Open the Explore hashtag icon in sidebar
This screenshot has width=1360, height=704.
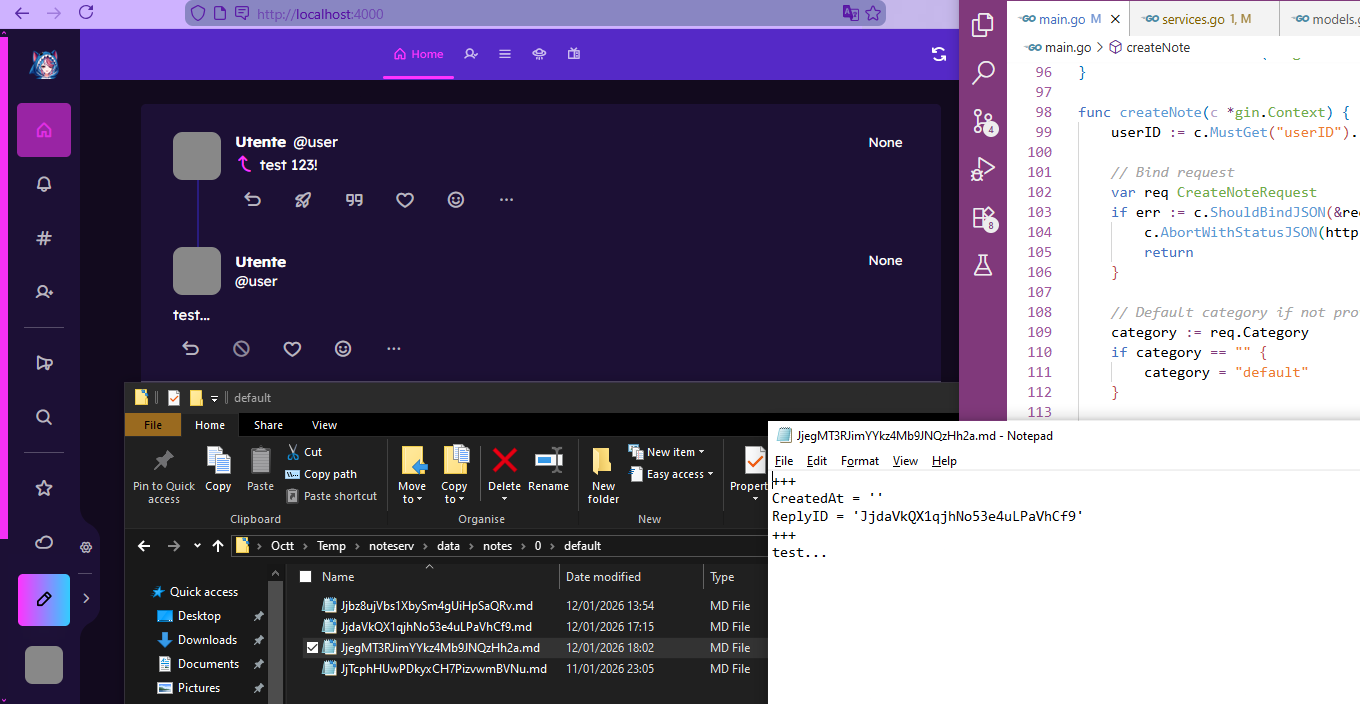pyautogui.click(x=43, y=238)
